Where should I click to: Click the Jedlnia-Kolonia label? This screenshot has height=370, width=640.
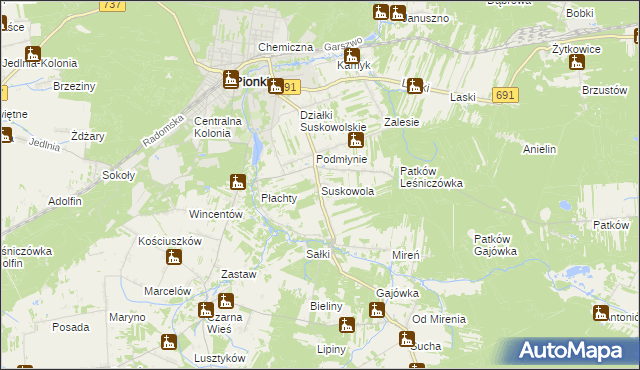pos(40,63)
